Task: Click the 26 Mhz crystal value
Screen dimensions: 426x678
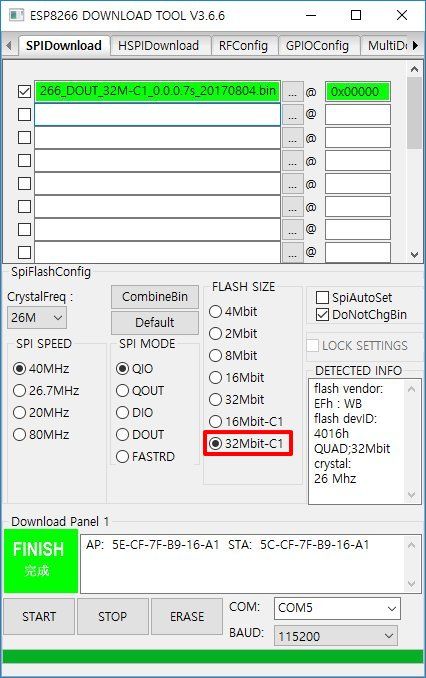Action: pos(335,479)
